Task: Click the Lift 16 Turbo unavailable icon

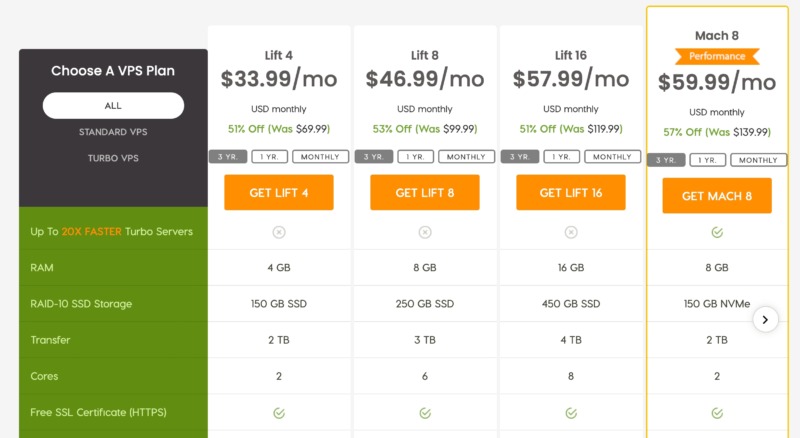Action: click(x=571, y=232)
